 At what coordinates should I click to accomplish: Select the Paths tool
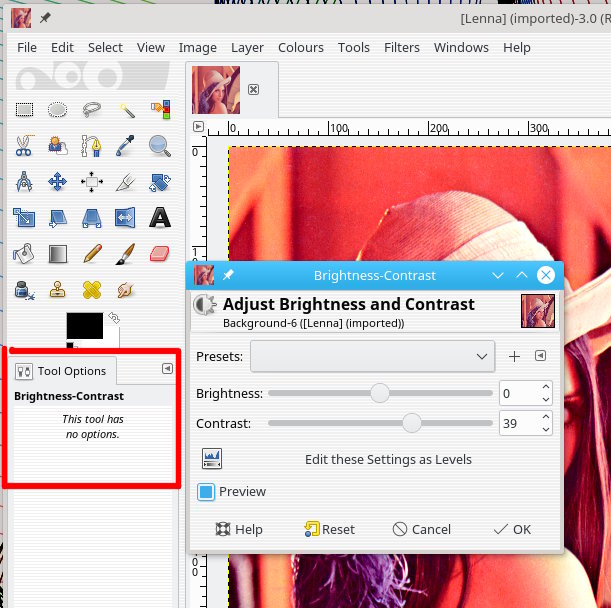(x=92, y=146)
